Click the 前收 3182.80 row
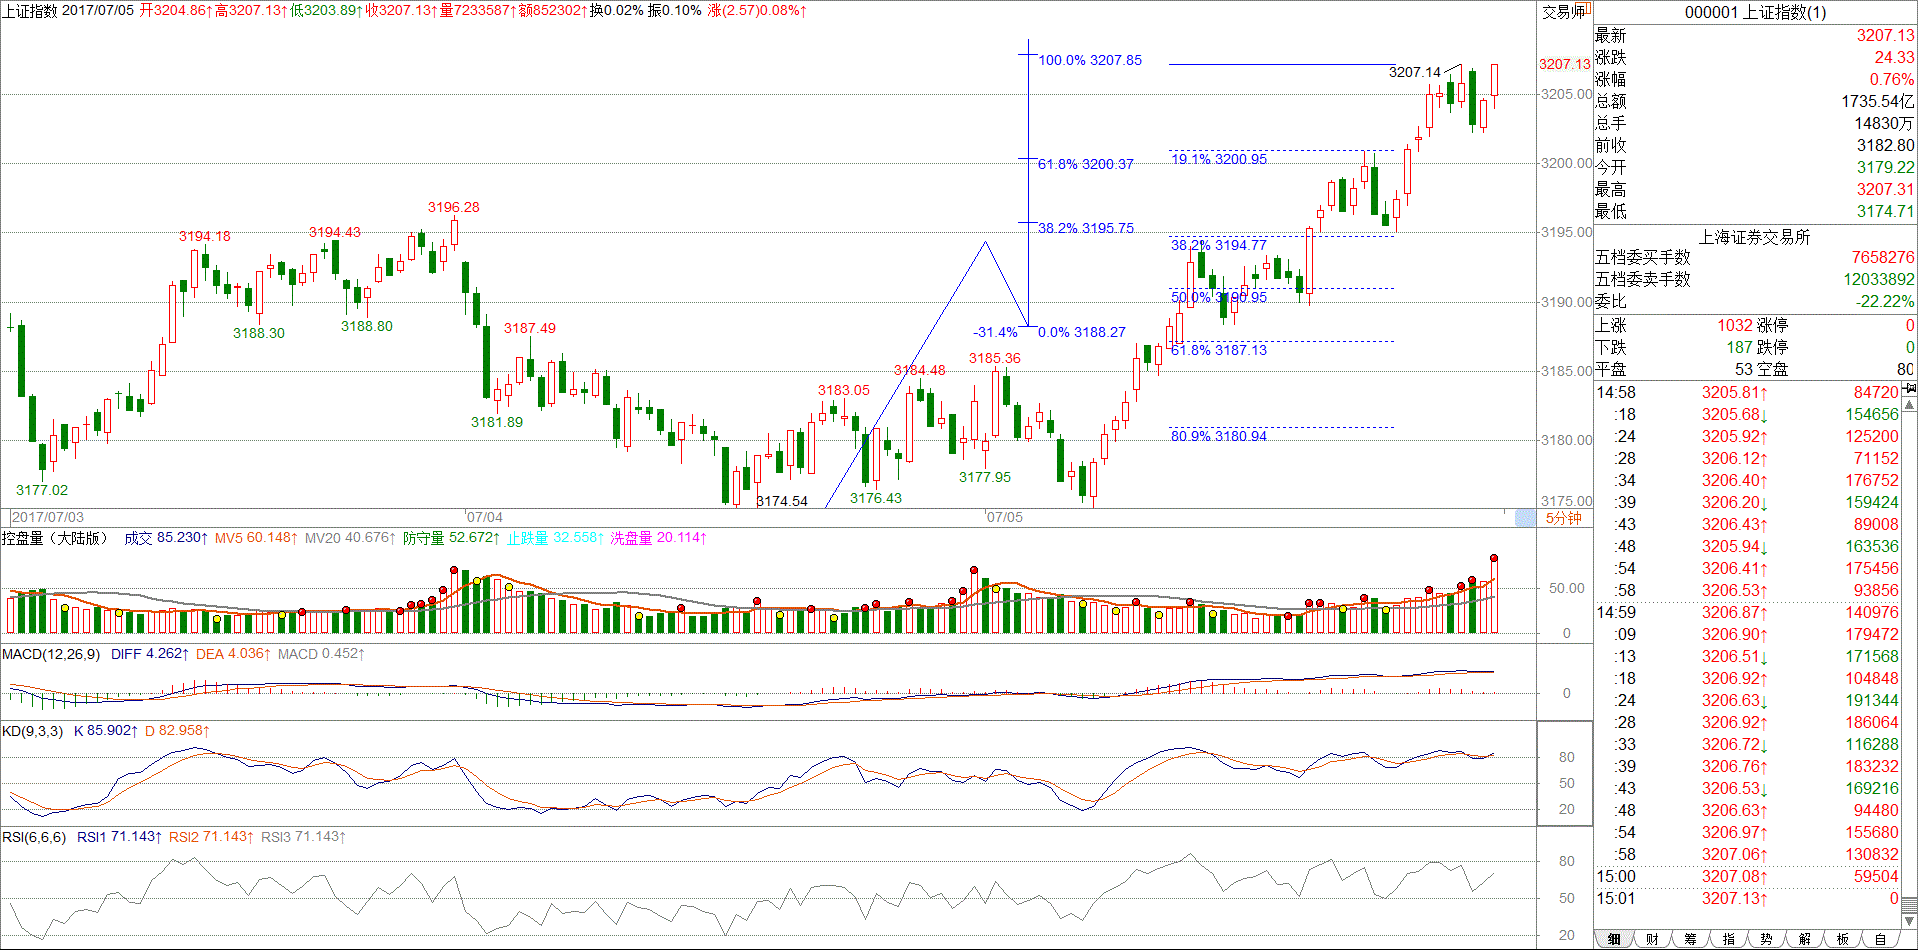 coord(1755,145)
